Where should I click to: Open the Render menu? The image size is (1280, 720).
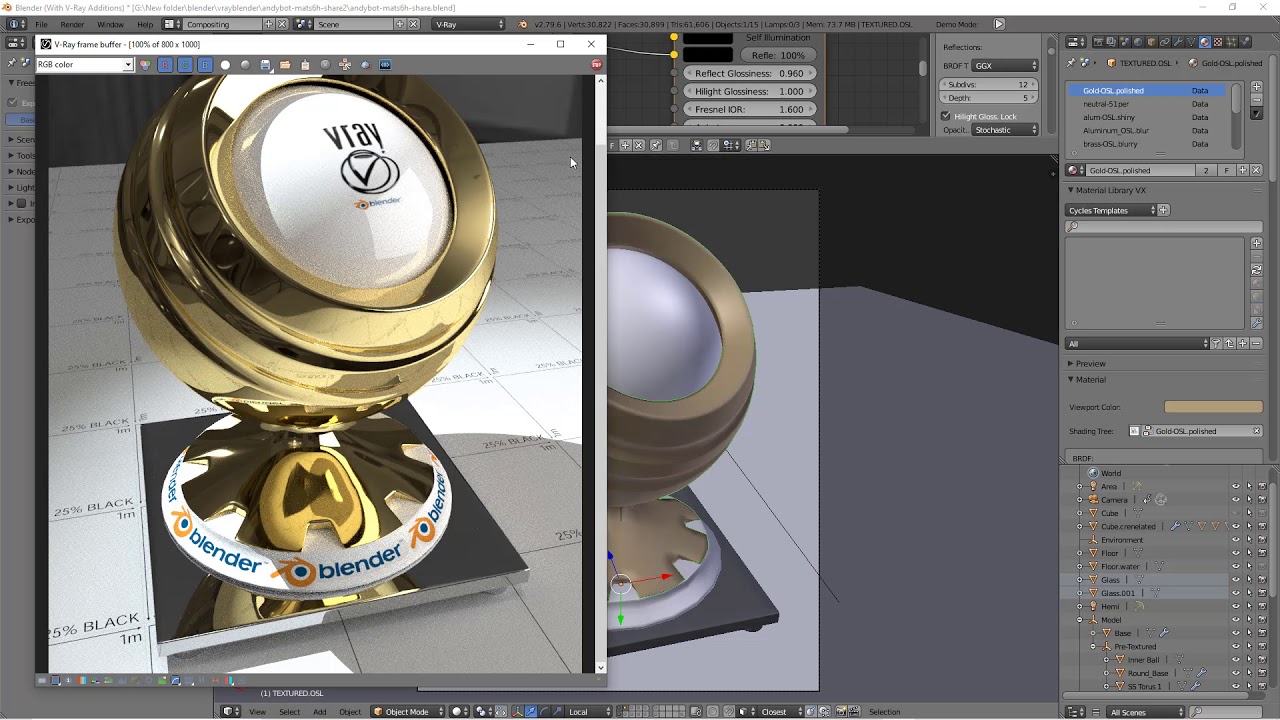(72, 24)
